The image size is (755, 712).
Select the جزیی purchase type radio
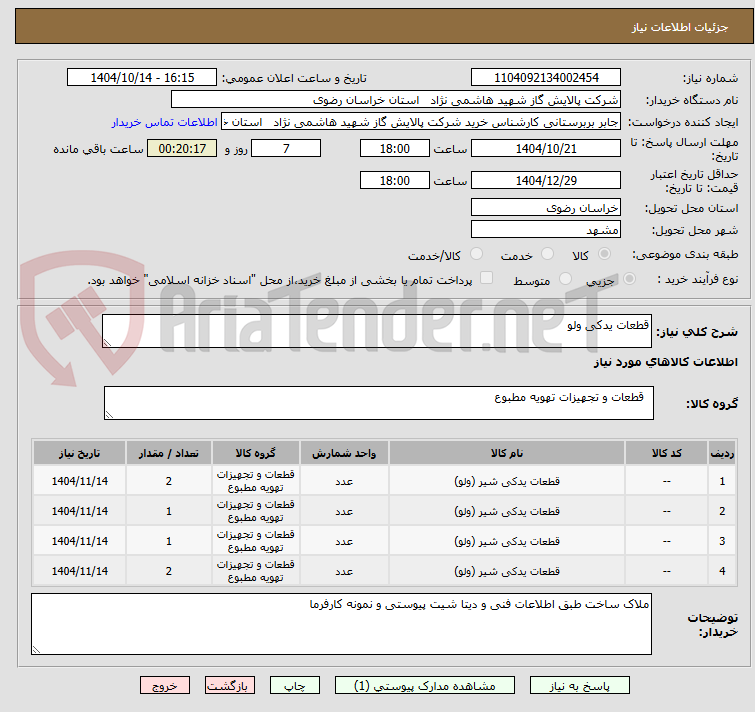[x=629, y=279]
